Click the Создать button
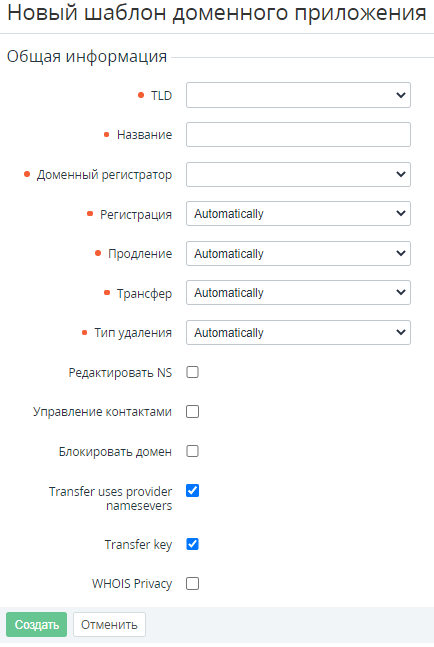Image resolution: width=434 pixels, height=647 pixels. (x=36, y=625)
